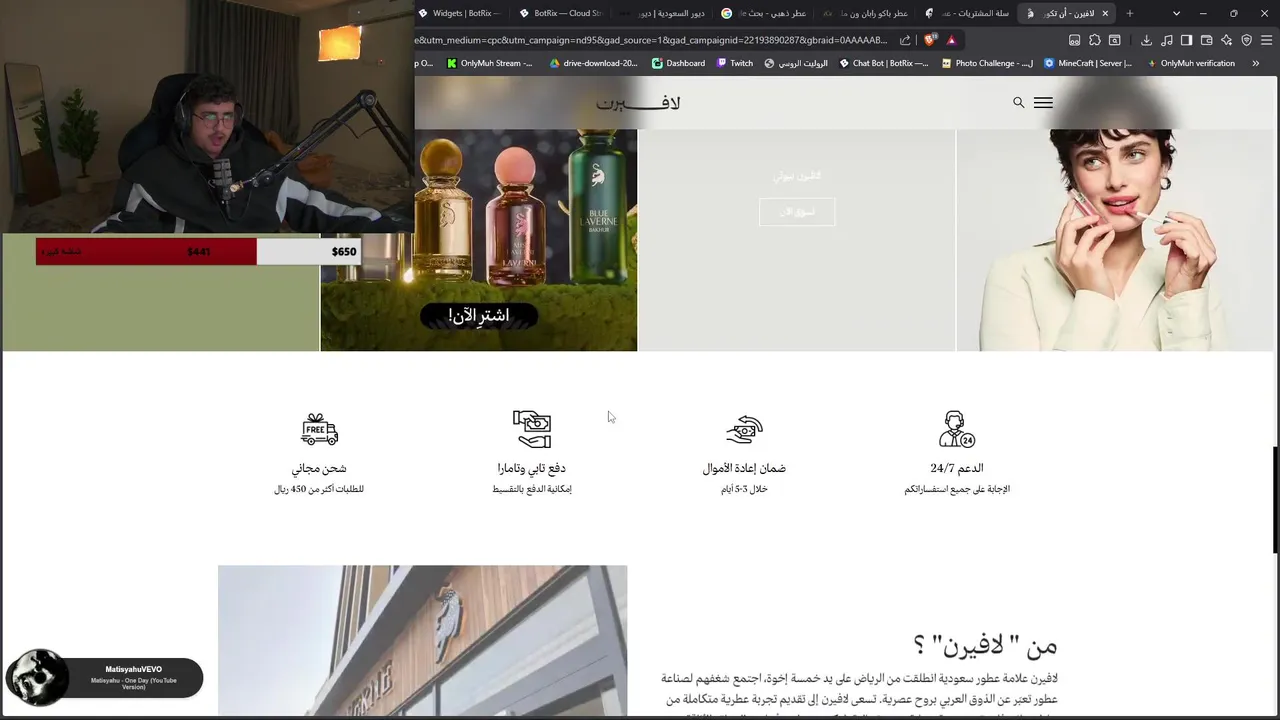
Task: Click the text الإجابة على جميع استفساراتكم
Action: point(957,489)
